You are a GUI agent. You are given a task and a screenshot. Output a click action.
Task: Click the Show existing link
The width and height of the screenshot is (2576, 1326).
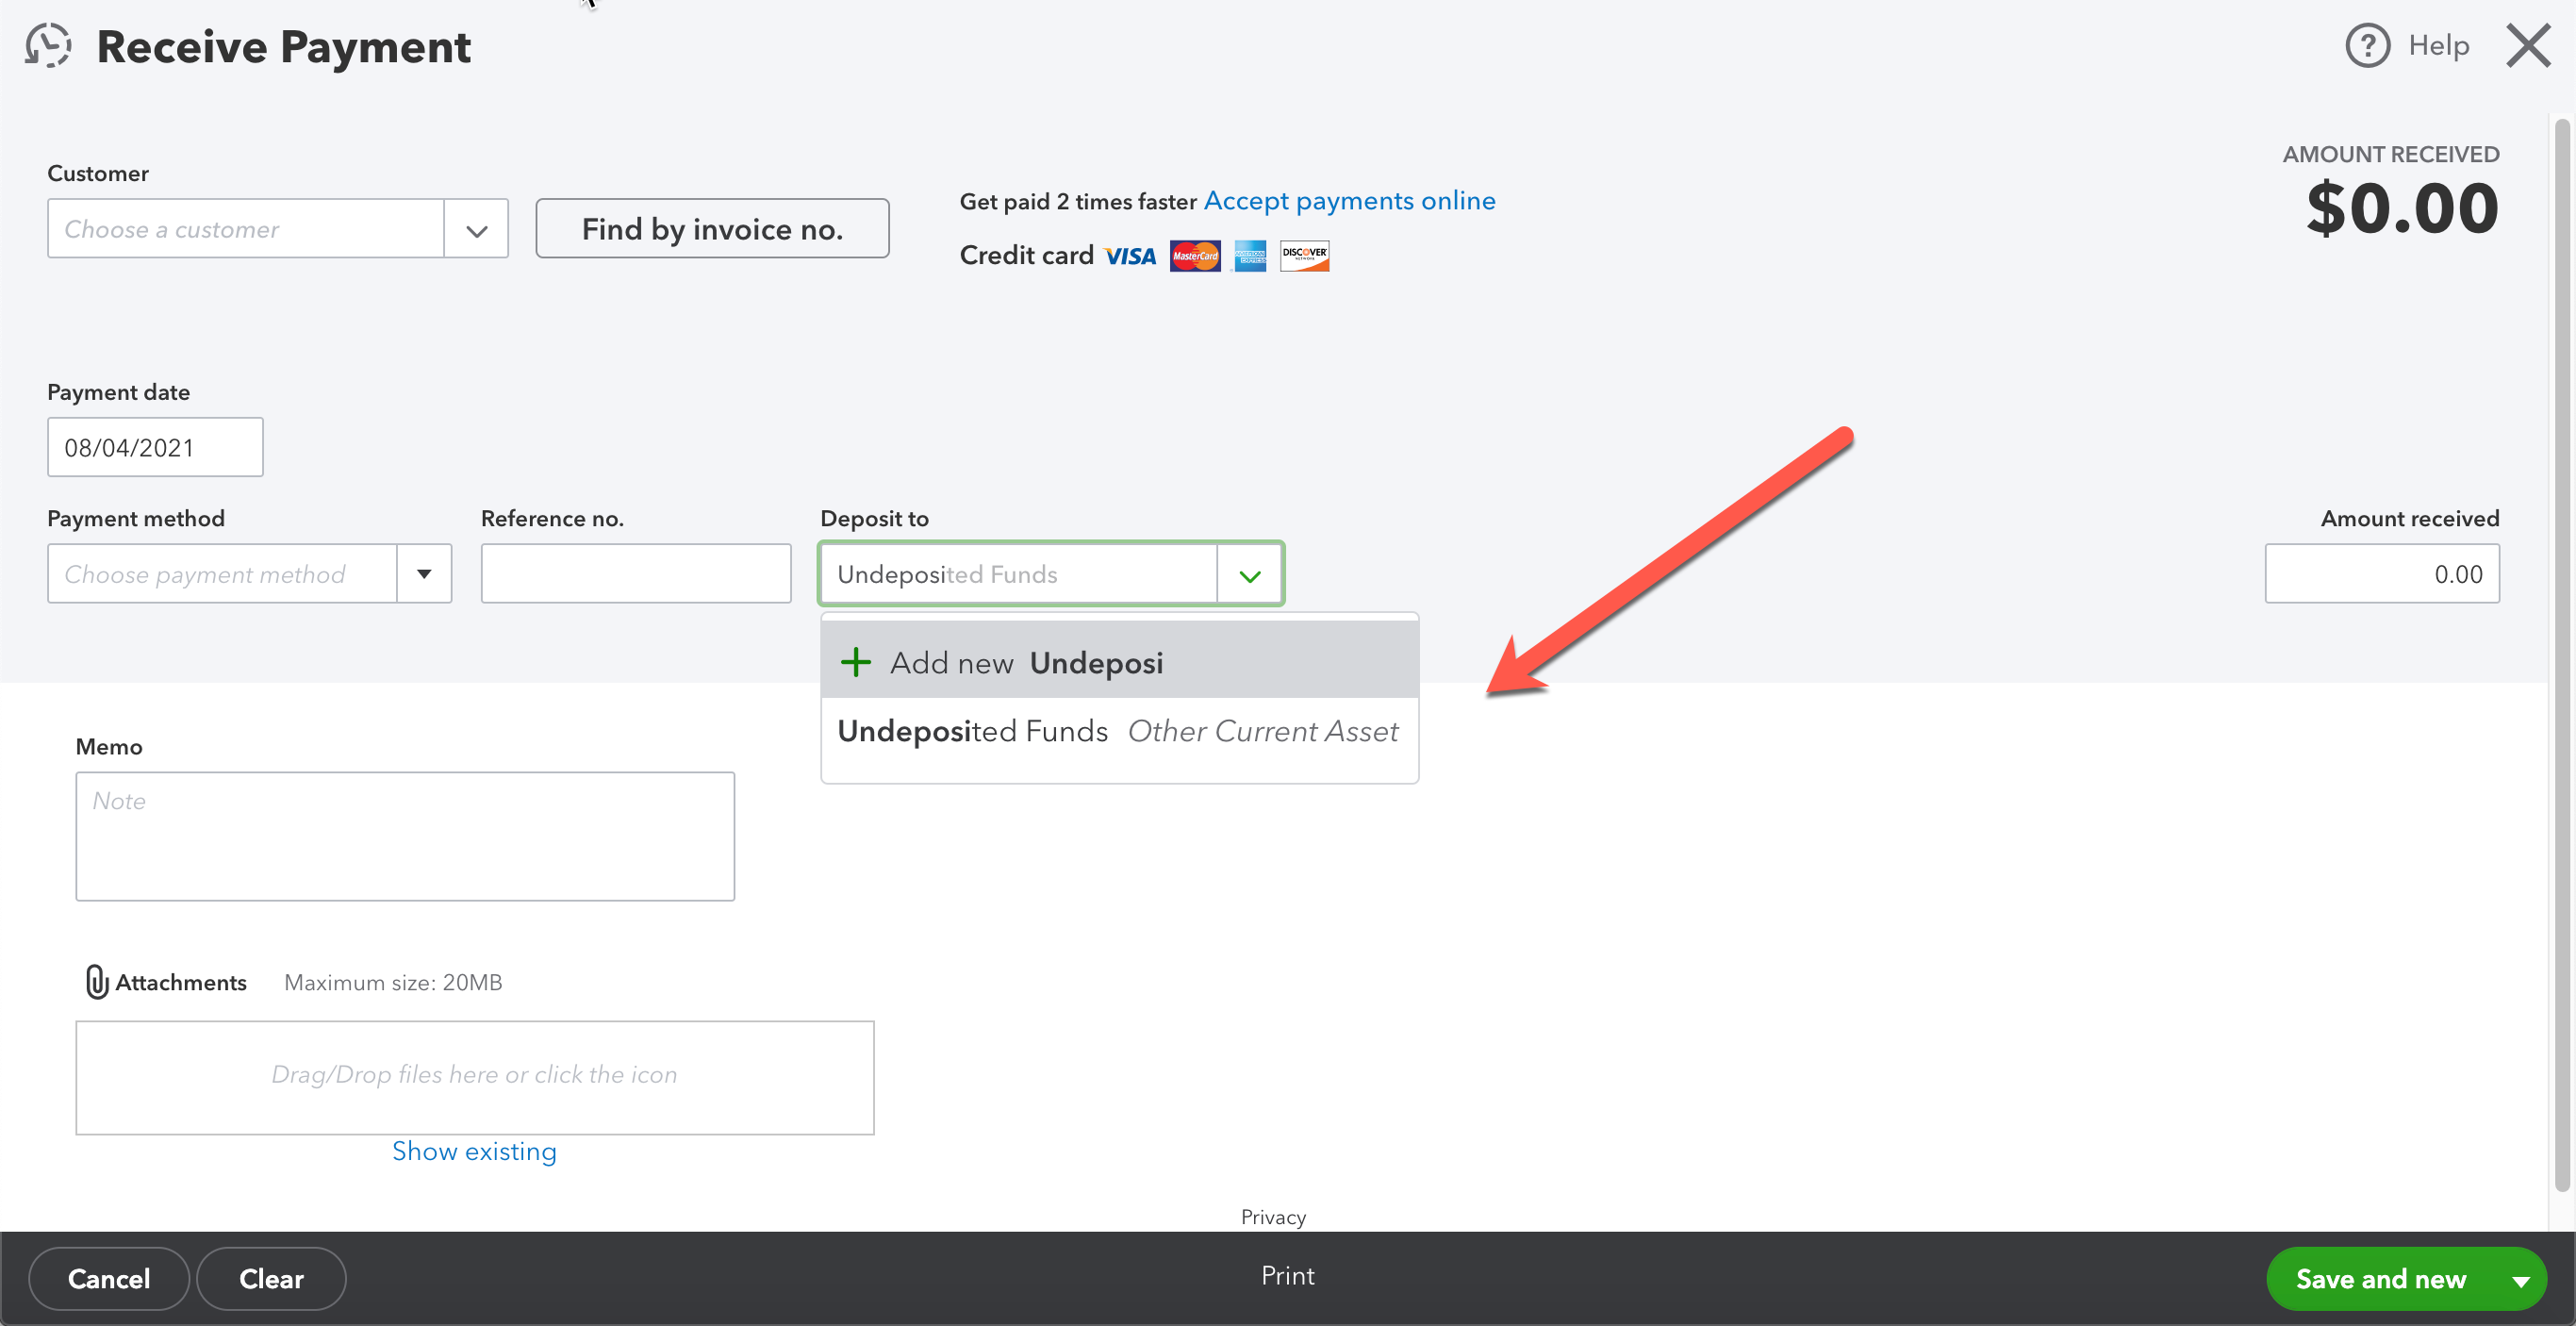pyautogui.click(x=474, y=1151)
